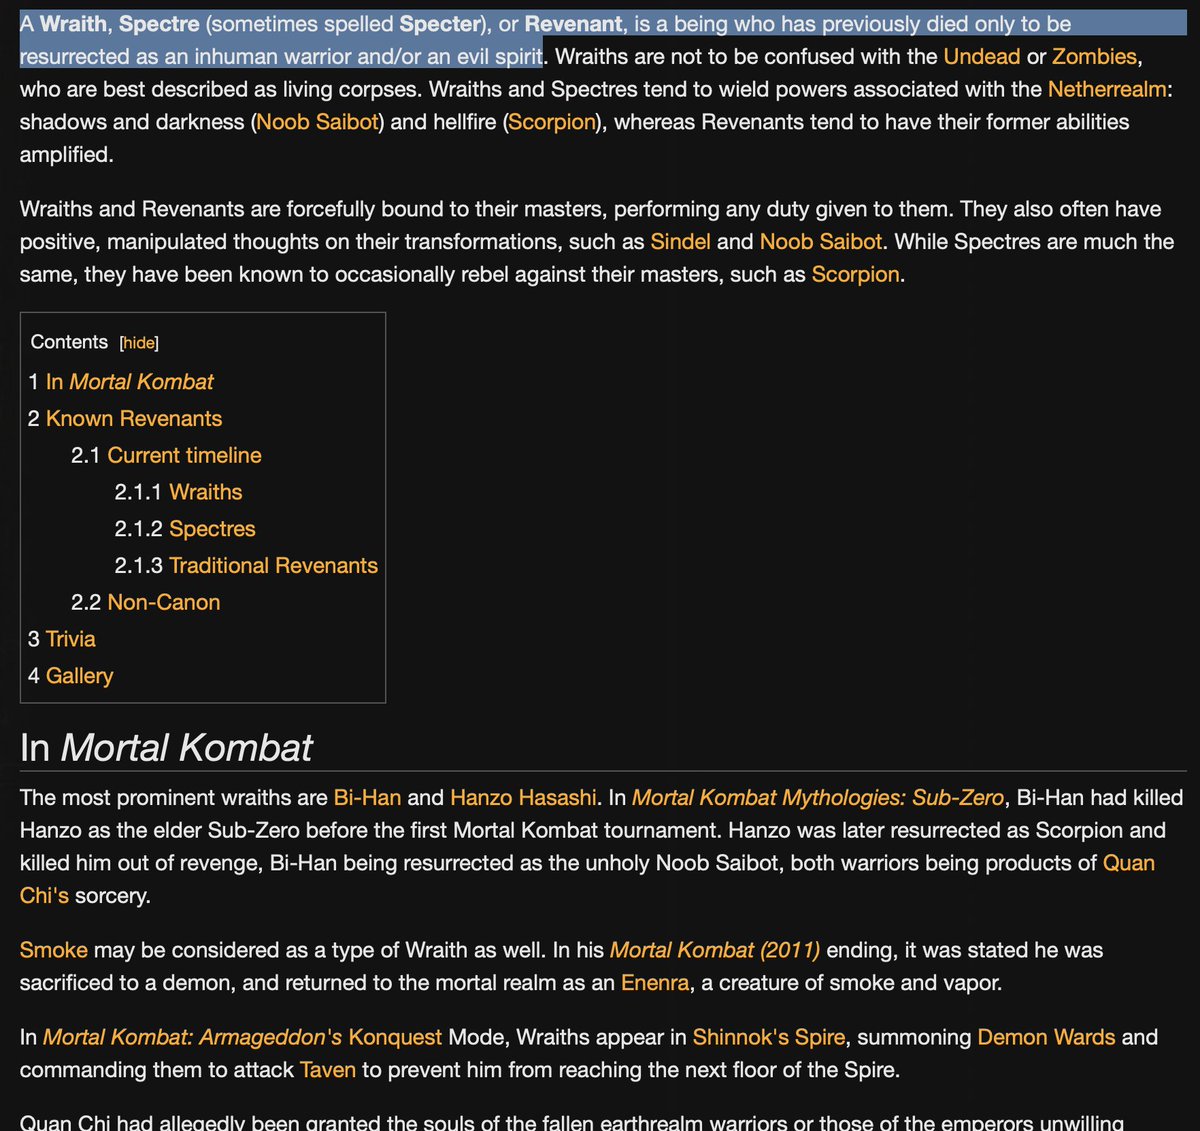Open Noob Saibot link next to Sindel

point(821,242)
